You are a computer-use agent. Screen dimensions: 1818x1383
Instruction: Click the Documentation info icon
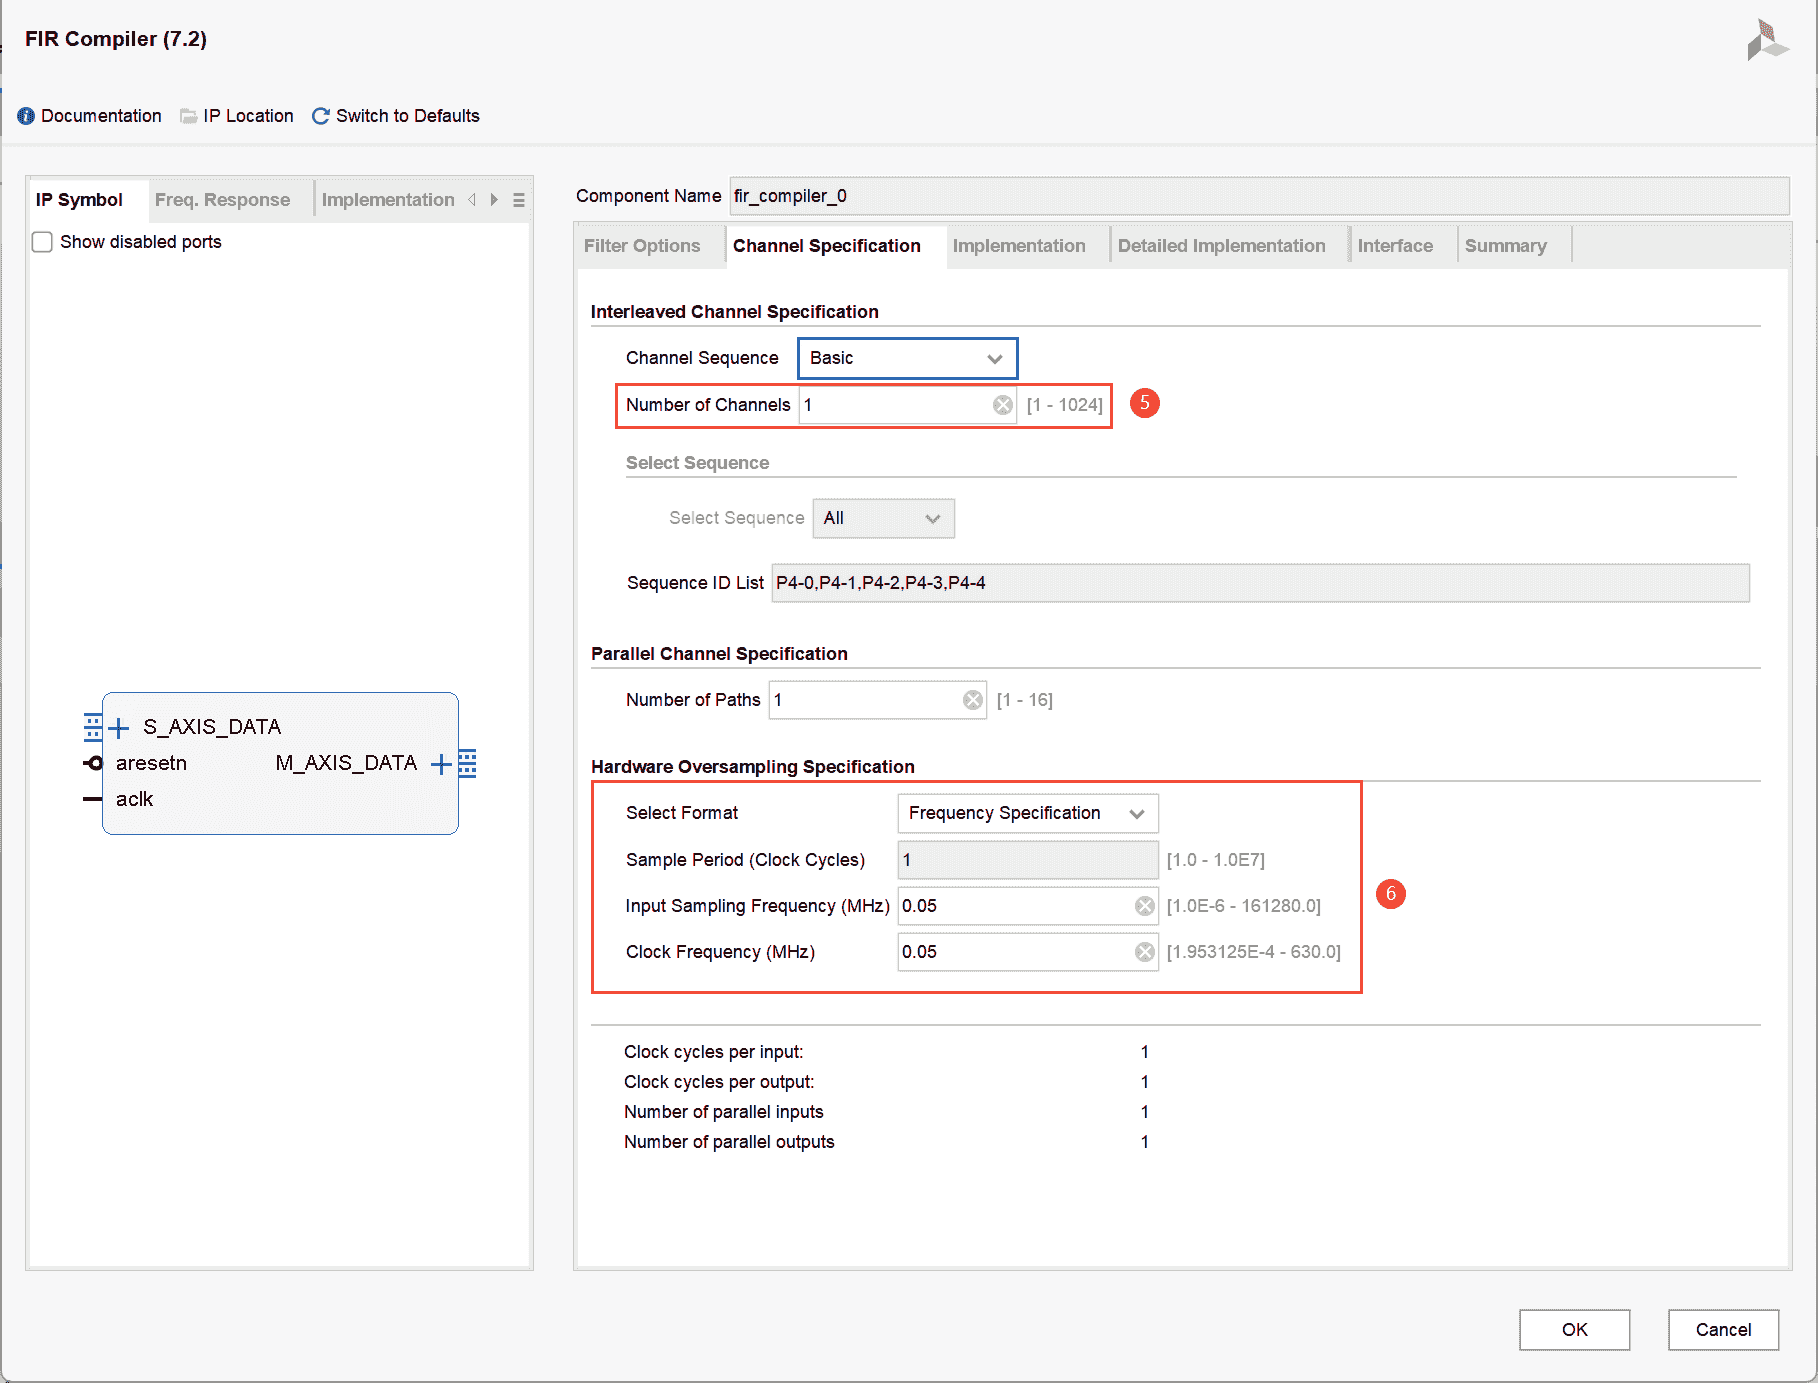pos(26,116)
